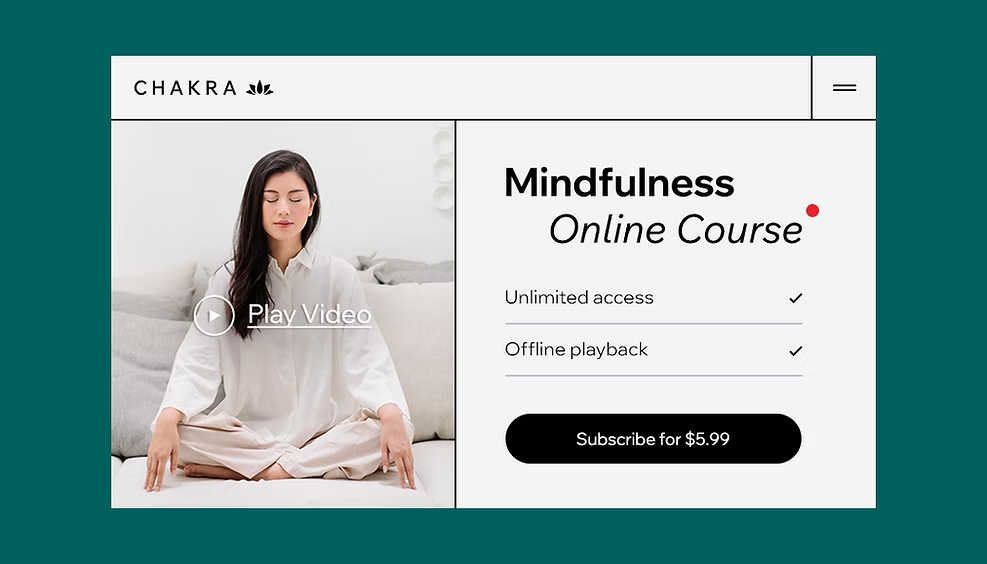Click the divider line under Offline playback
Image resolution: width=987 pixels, height=564 pixels.
(653, 376)
